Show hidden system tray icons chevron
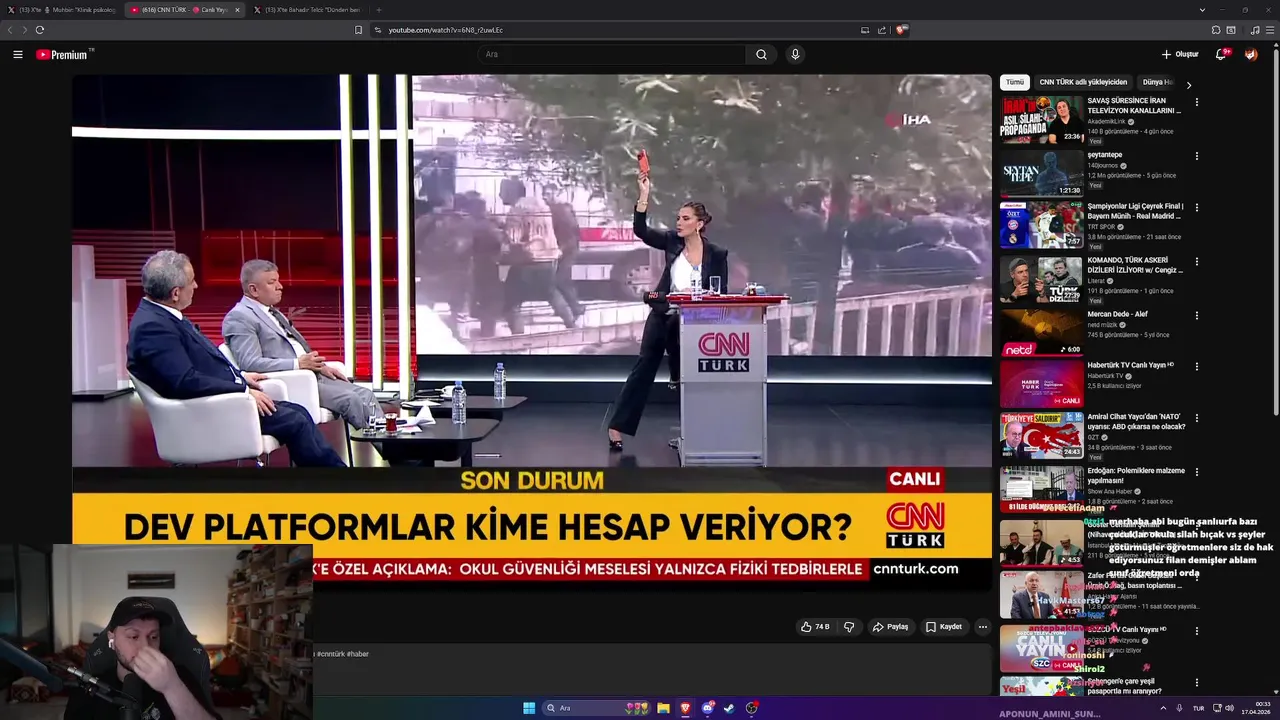The width and height of the screenshot is (1280, 720). (1162, 708)
